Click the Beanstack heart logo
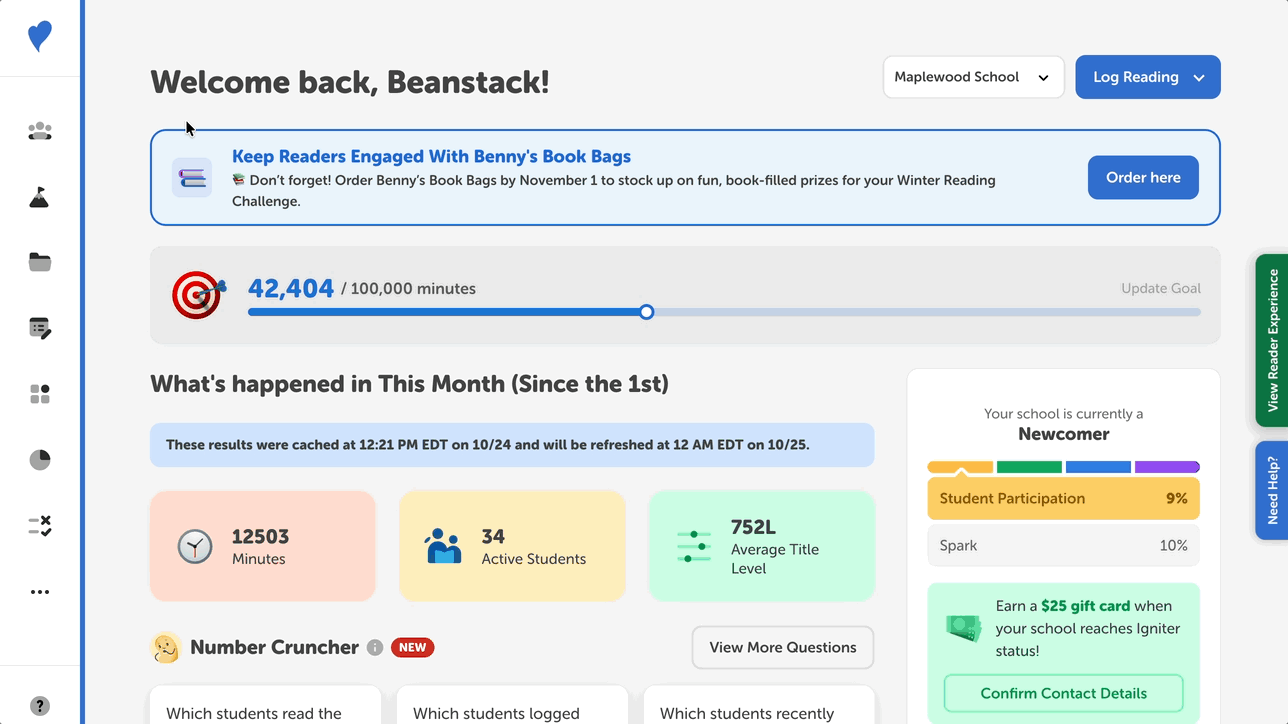This screenshot has height=724, width=1288. pos(40,37)
